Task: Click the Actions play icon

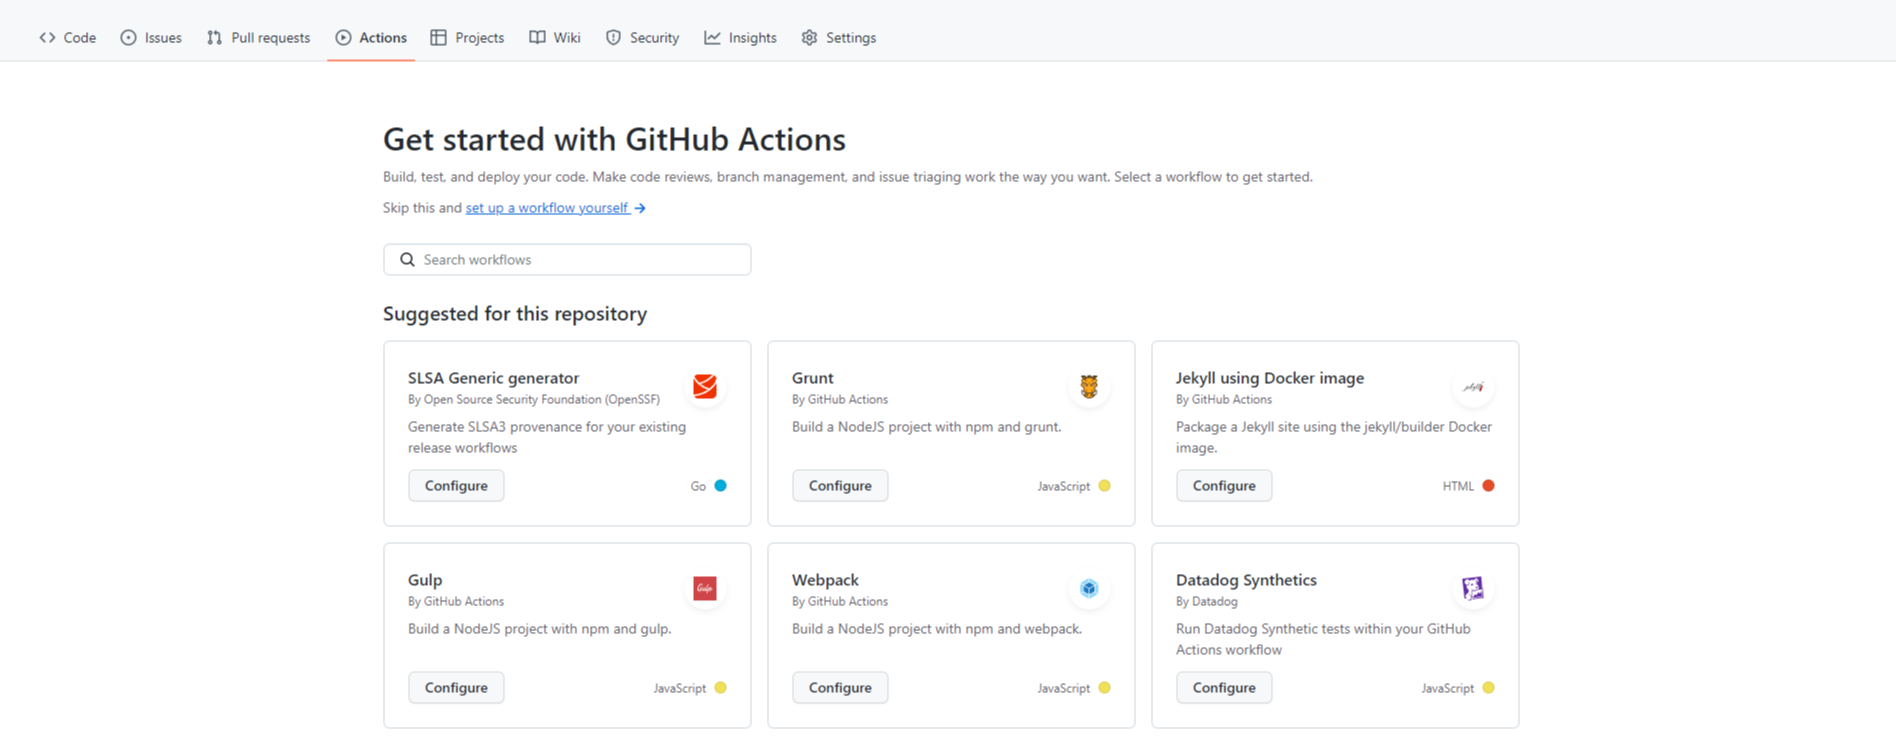Action: pyautogui.click(x=343, y=37)
